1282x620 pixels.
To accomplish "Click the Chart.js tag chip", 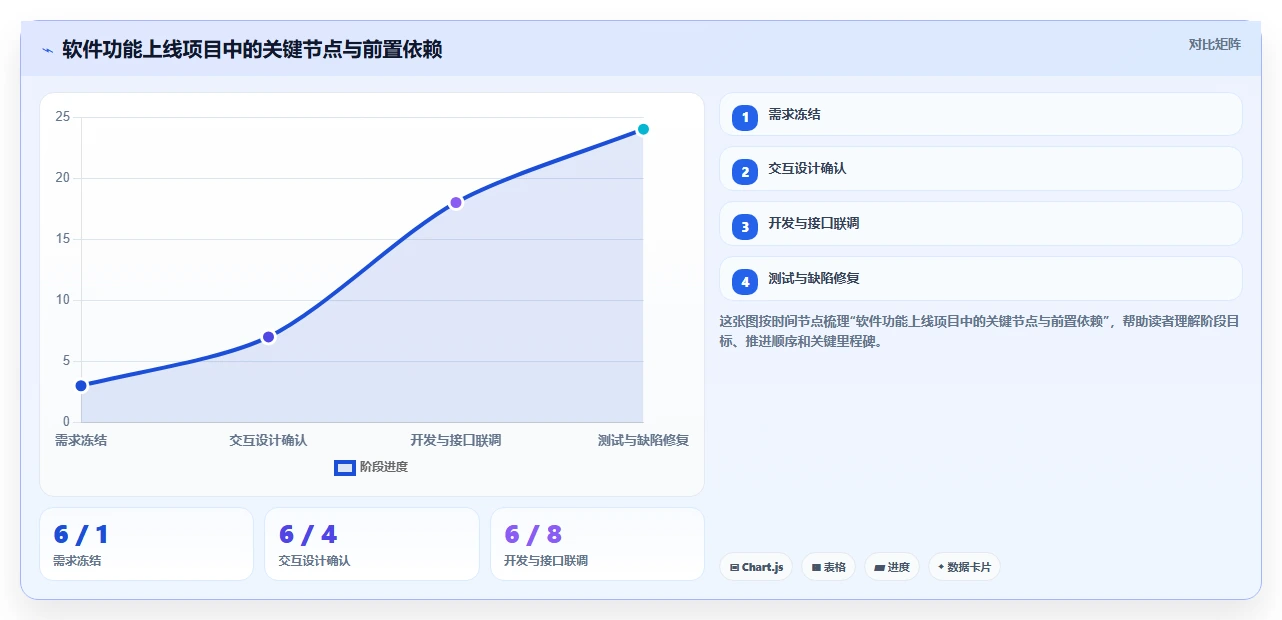I will 756,567.
